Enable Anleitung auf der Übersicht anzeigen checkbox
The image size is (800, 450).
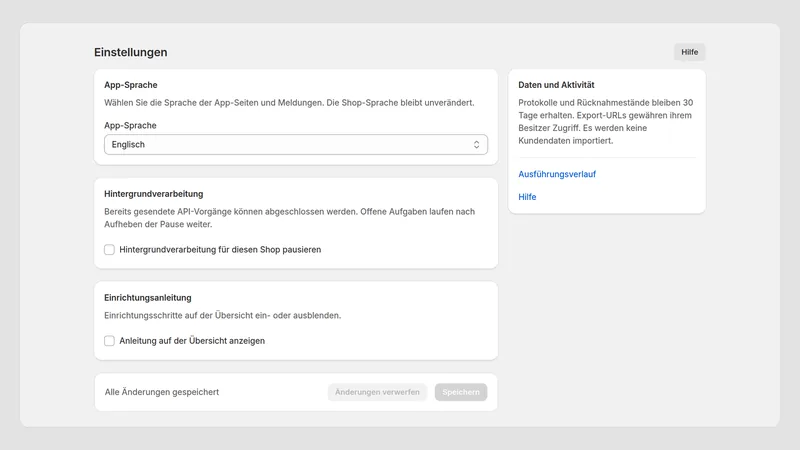(x=109, y=341)
